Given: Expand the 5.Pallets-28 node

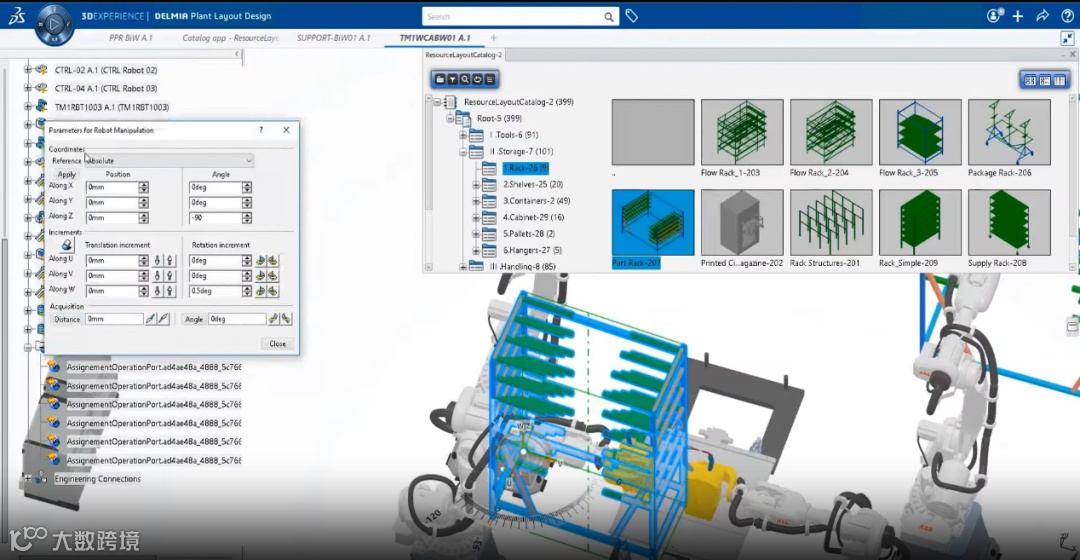Looking at the screenshot, I should coord(476,234).
